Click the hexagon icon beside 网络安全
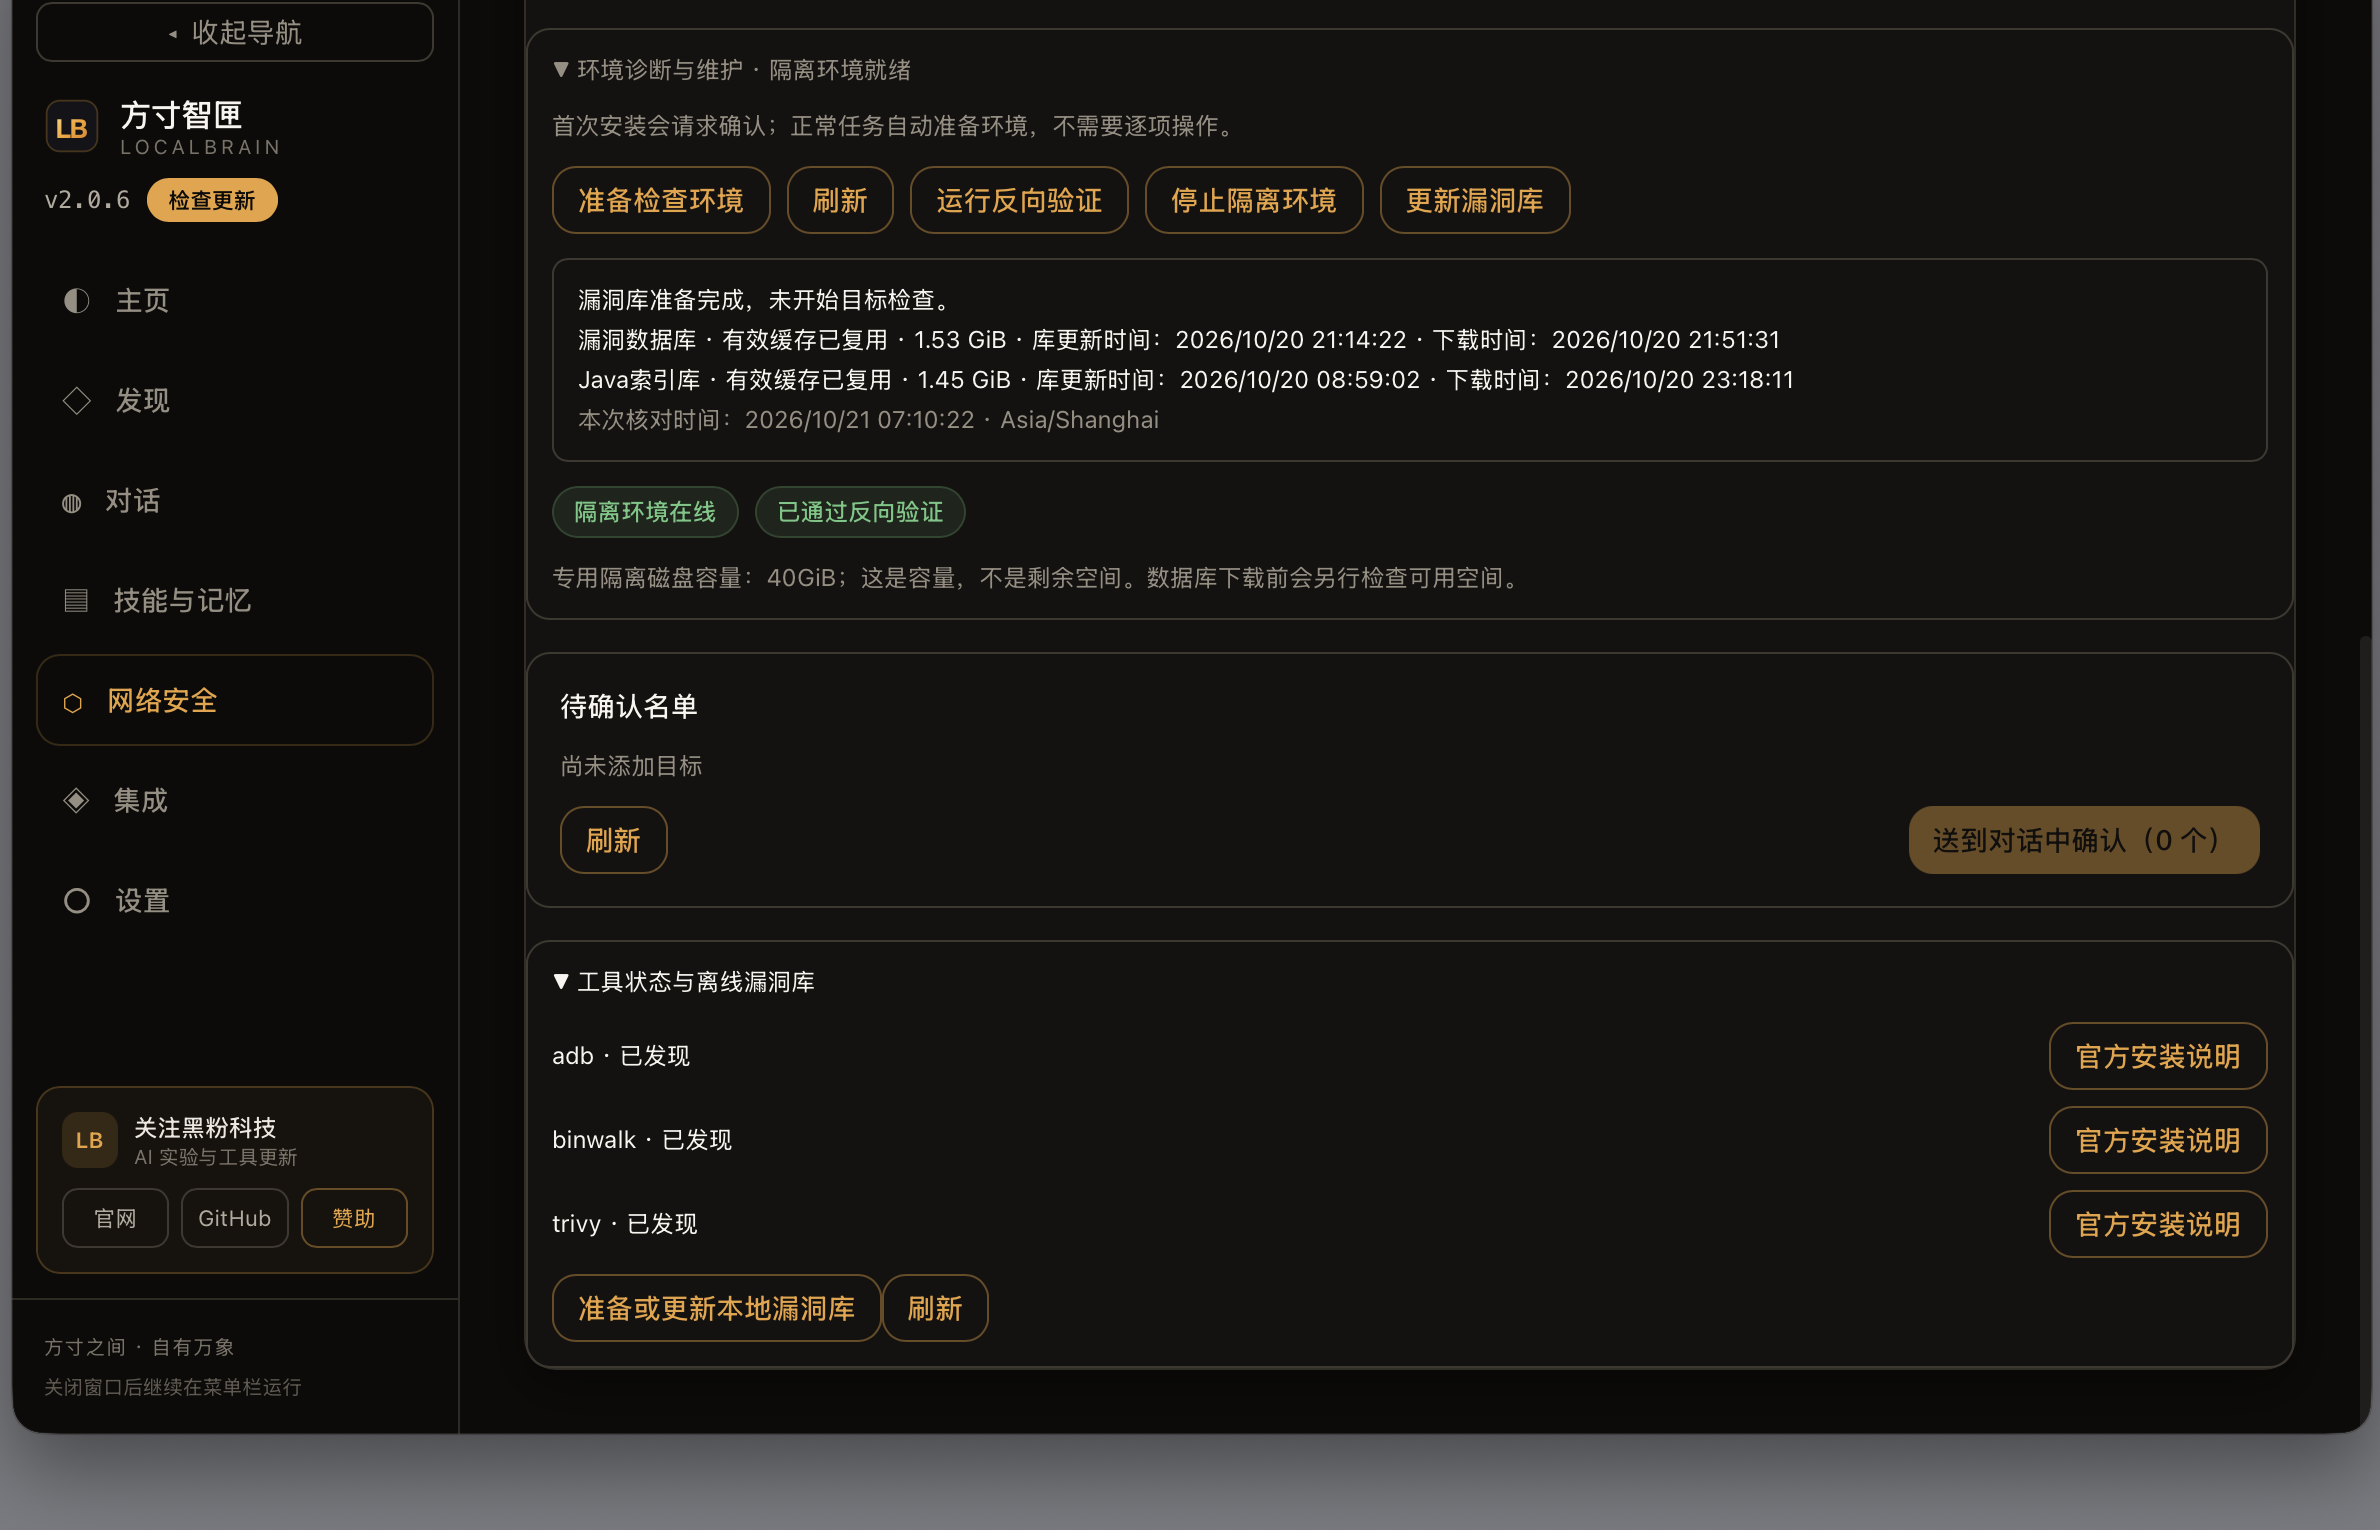This screenshot has height=1530, width=2380. pyautogui.click(x=72, y=703)
